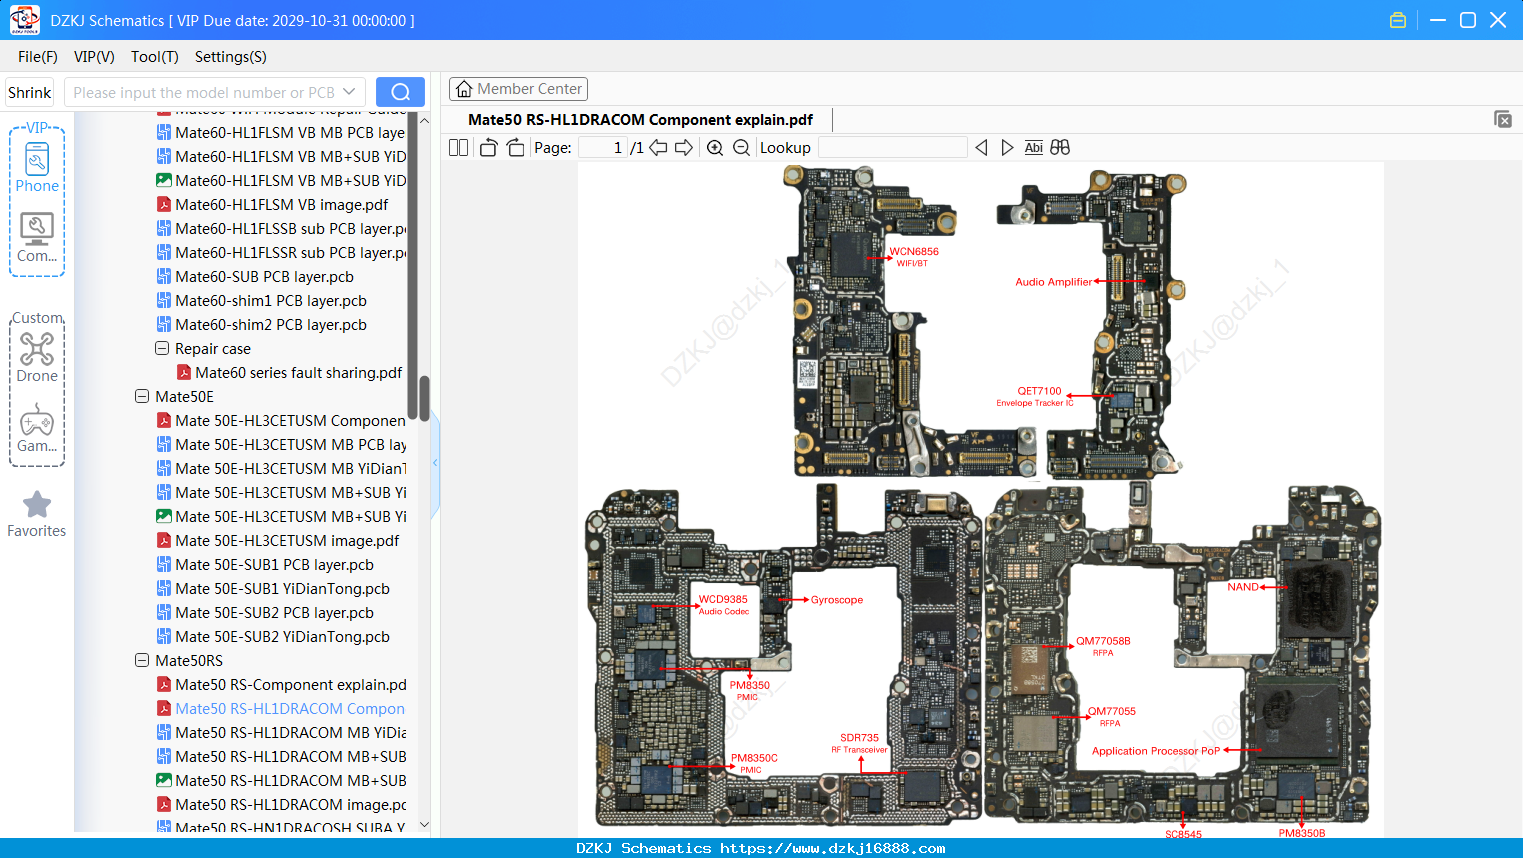Viewport: 1523px width, 858px height.
Task: Select the Mate50 RS-HL1DRACOM Component explain.pdf tab
Action: click(640, 120)
